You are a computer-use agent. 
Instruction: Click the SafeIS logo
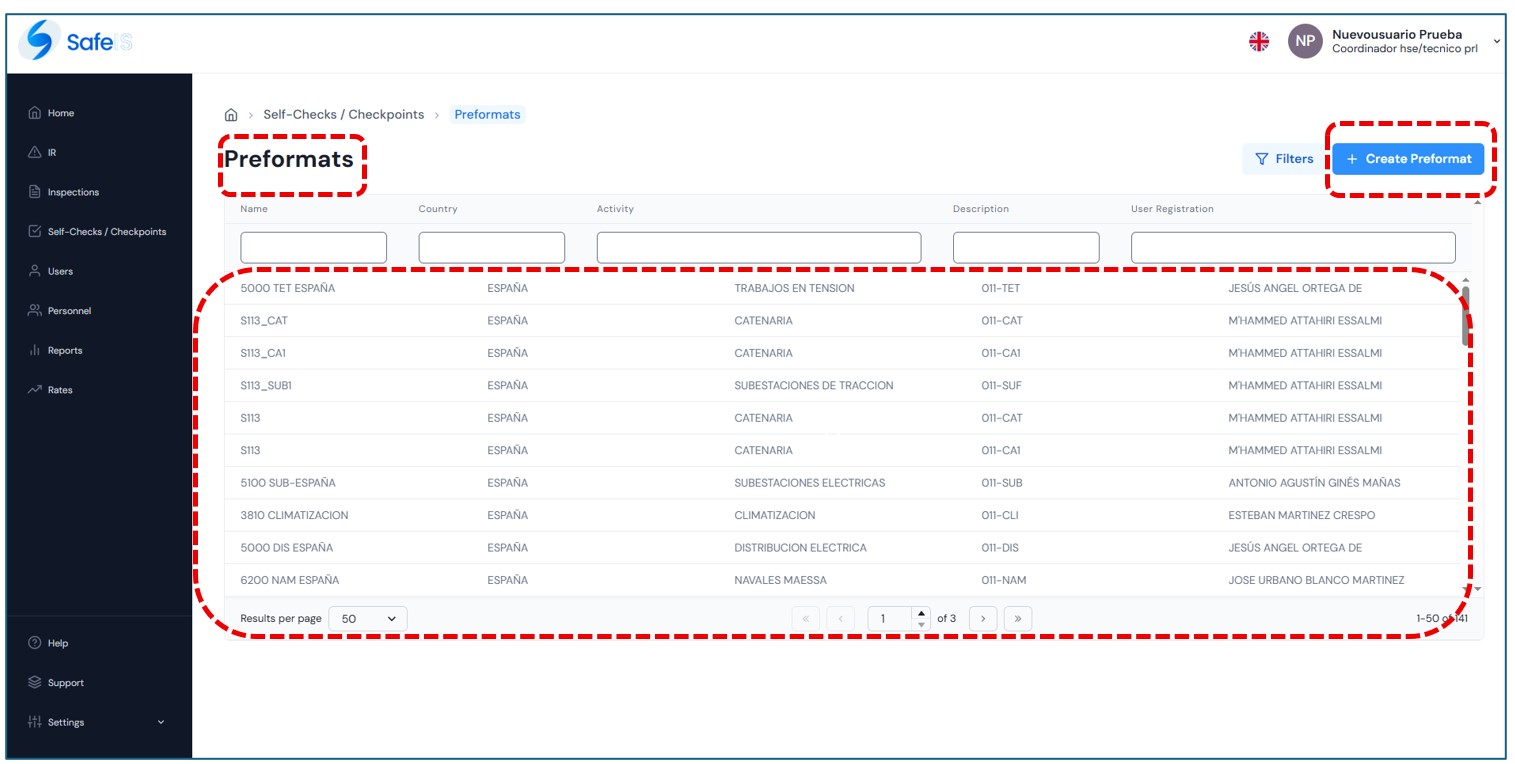pos(76,41)
